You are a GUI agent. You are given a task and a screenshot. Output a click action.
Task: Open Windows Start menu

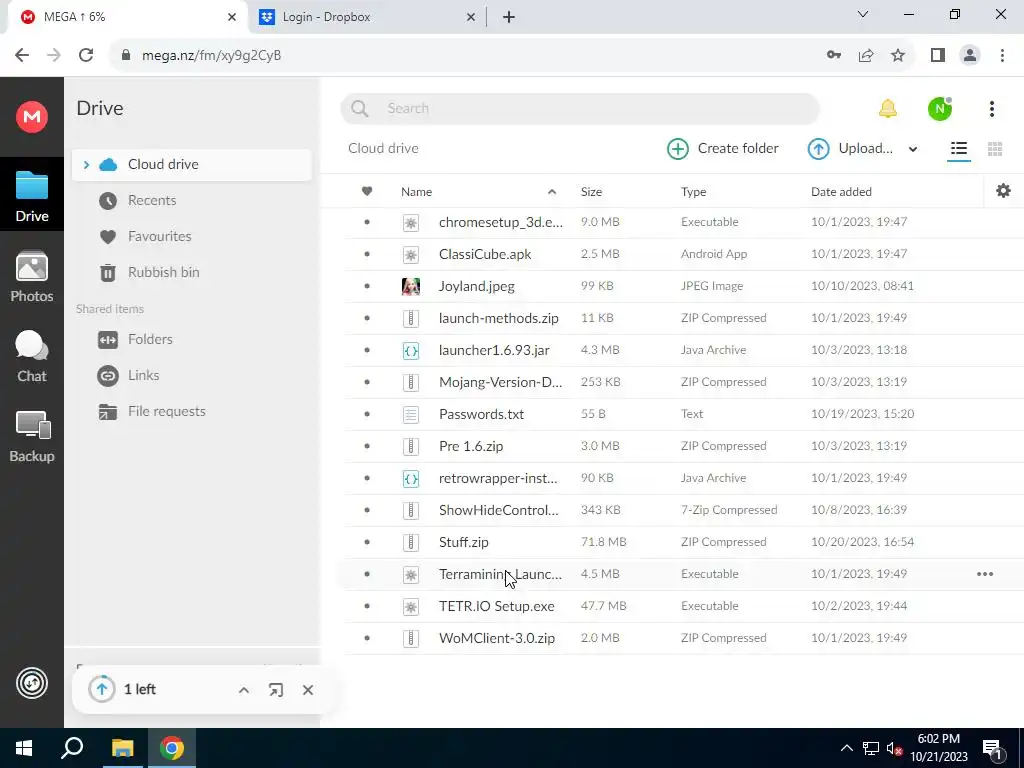24,748
